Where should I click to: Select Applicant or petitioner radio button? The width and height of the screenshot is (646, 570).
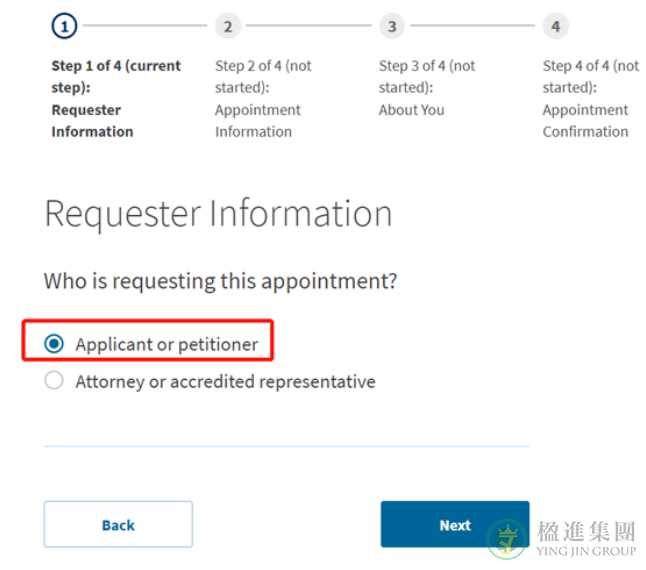(54, 343)
